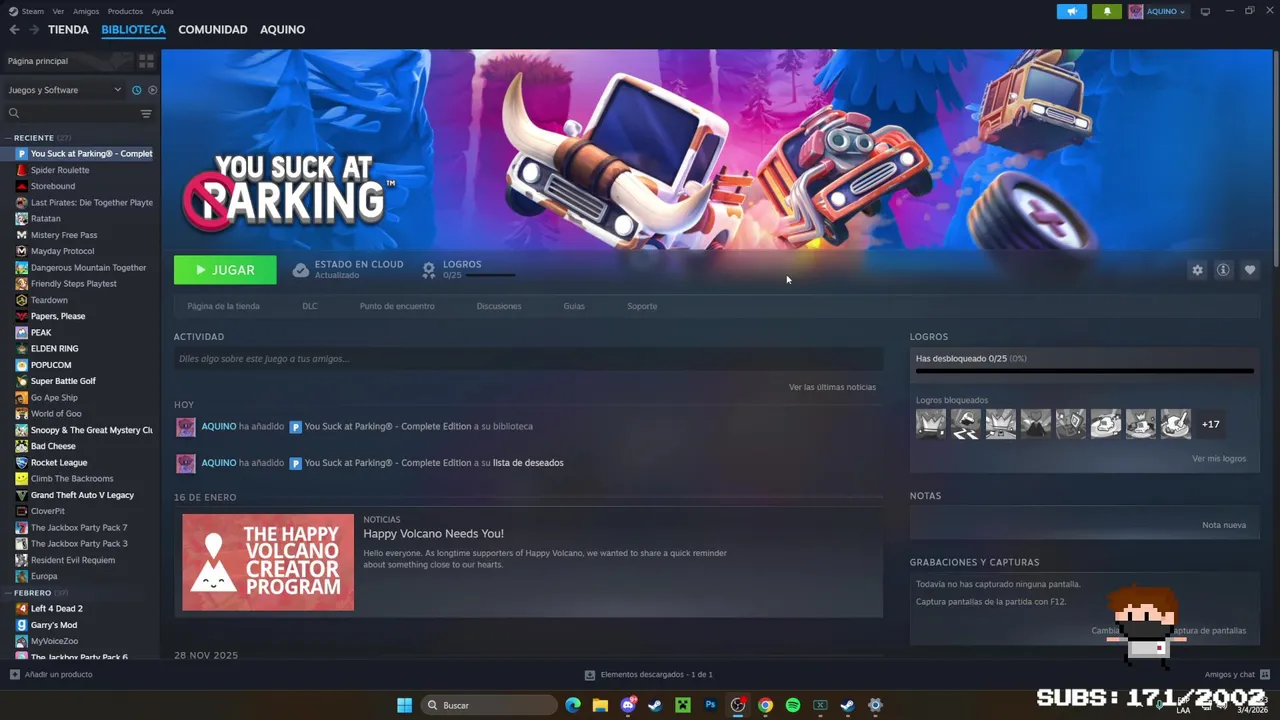The width and height of the screenshot is (1280, 720).
Task: Toggle the ready-to-play filter icon
Action: point(152,90)
